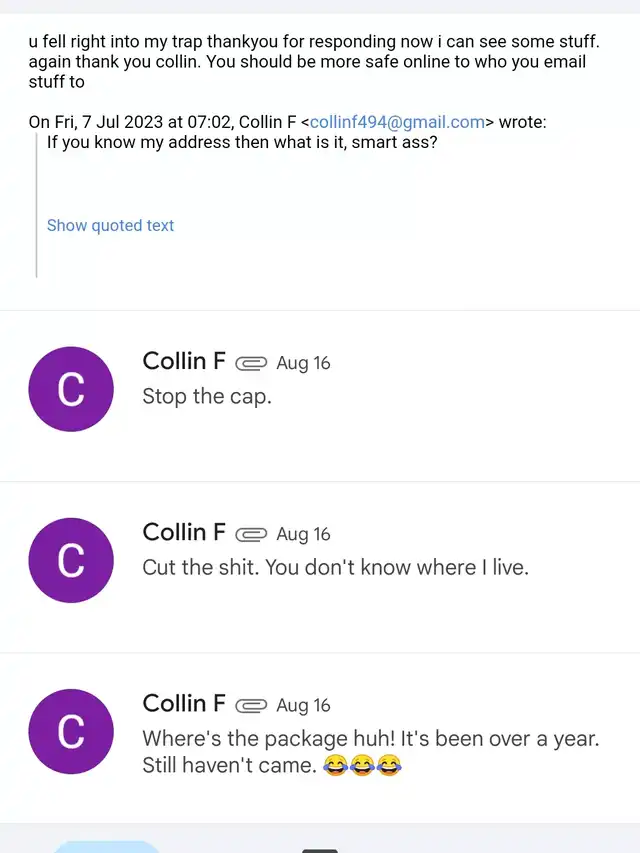Click the attachment icon on 'Cut the shit' message
Screen dimensions: 640x853
click(x=251, y=535)
